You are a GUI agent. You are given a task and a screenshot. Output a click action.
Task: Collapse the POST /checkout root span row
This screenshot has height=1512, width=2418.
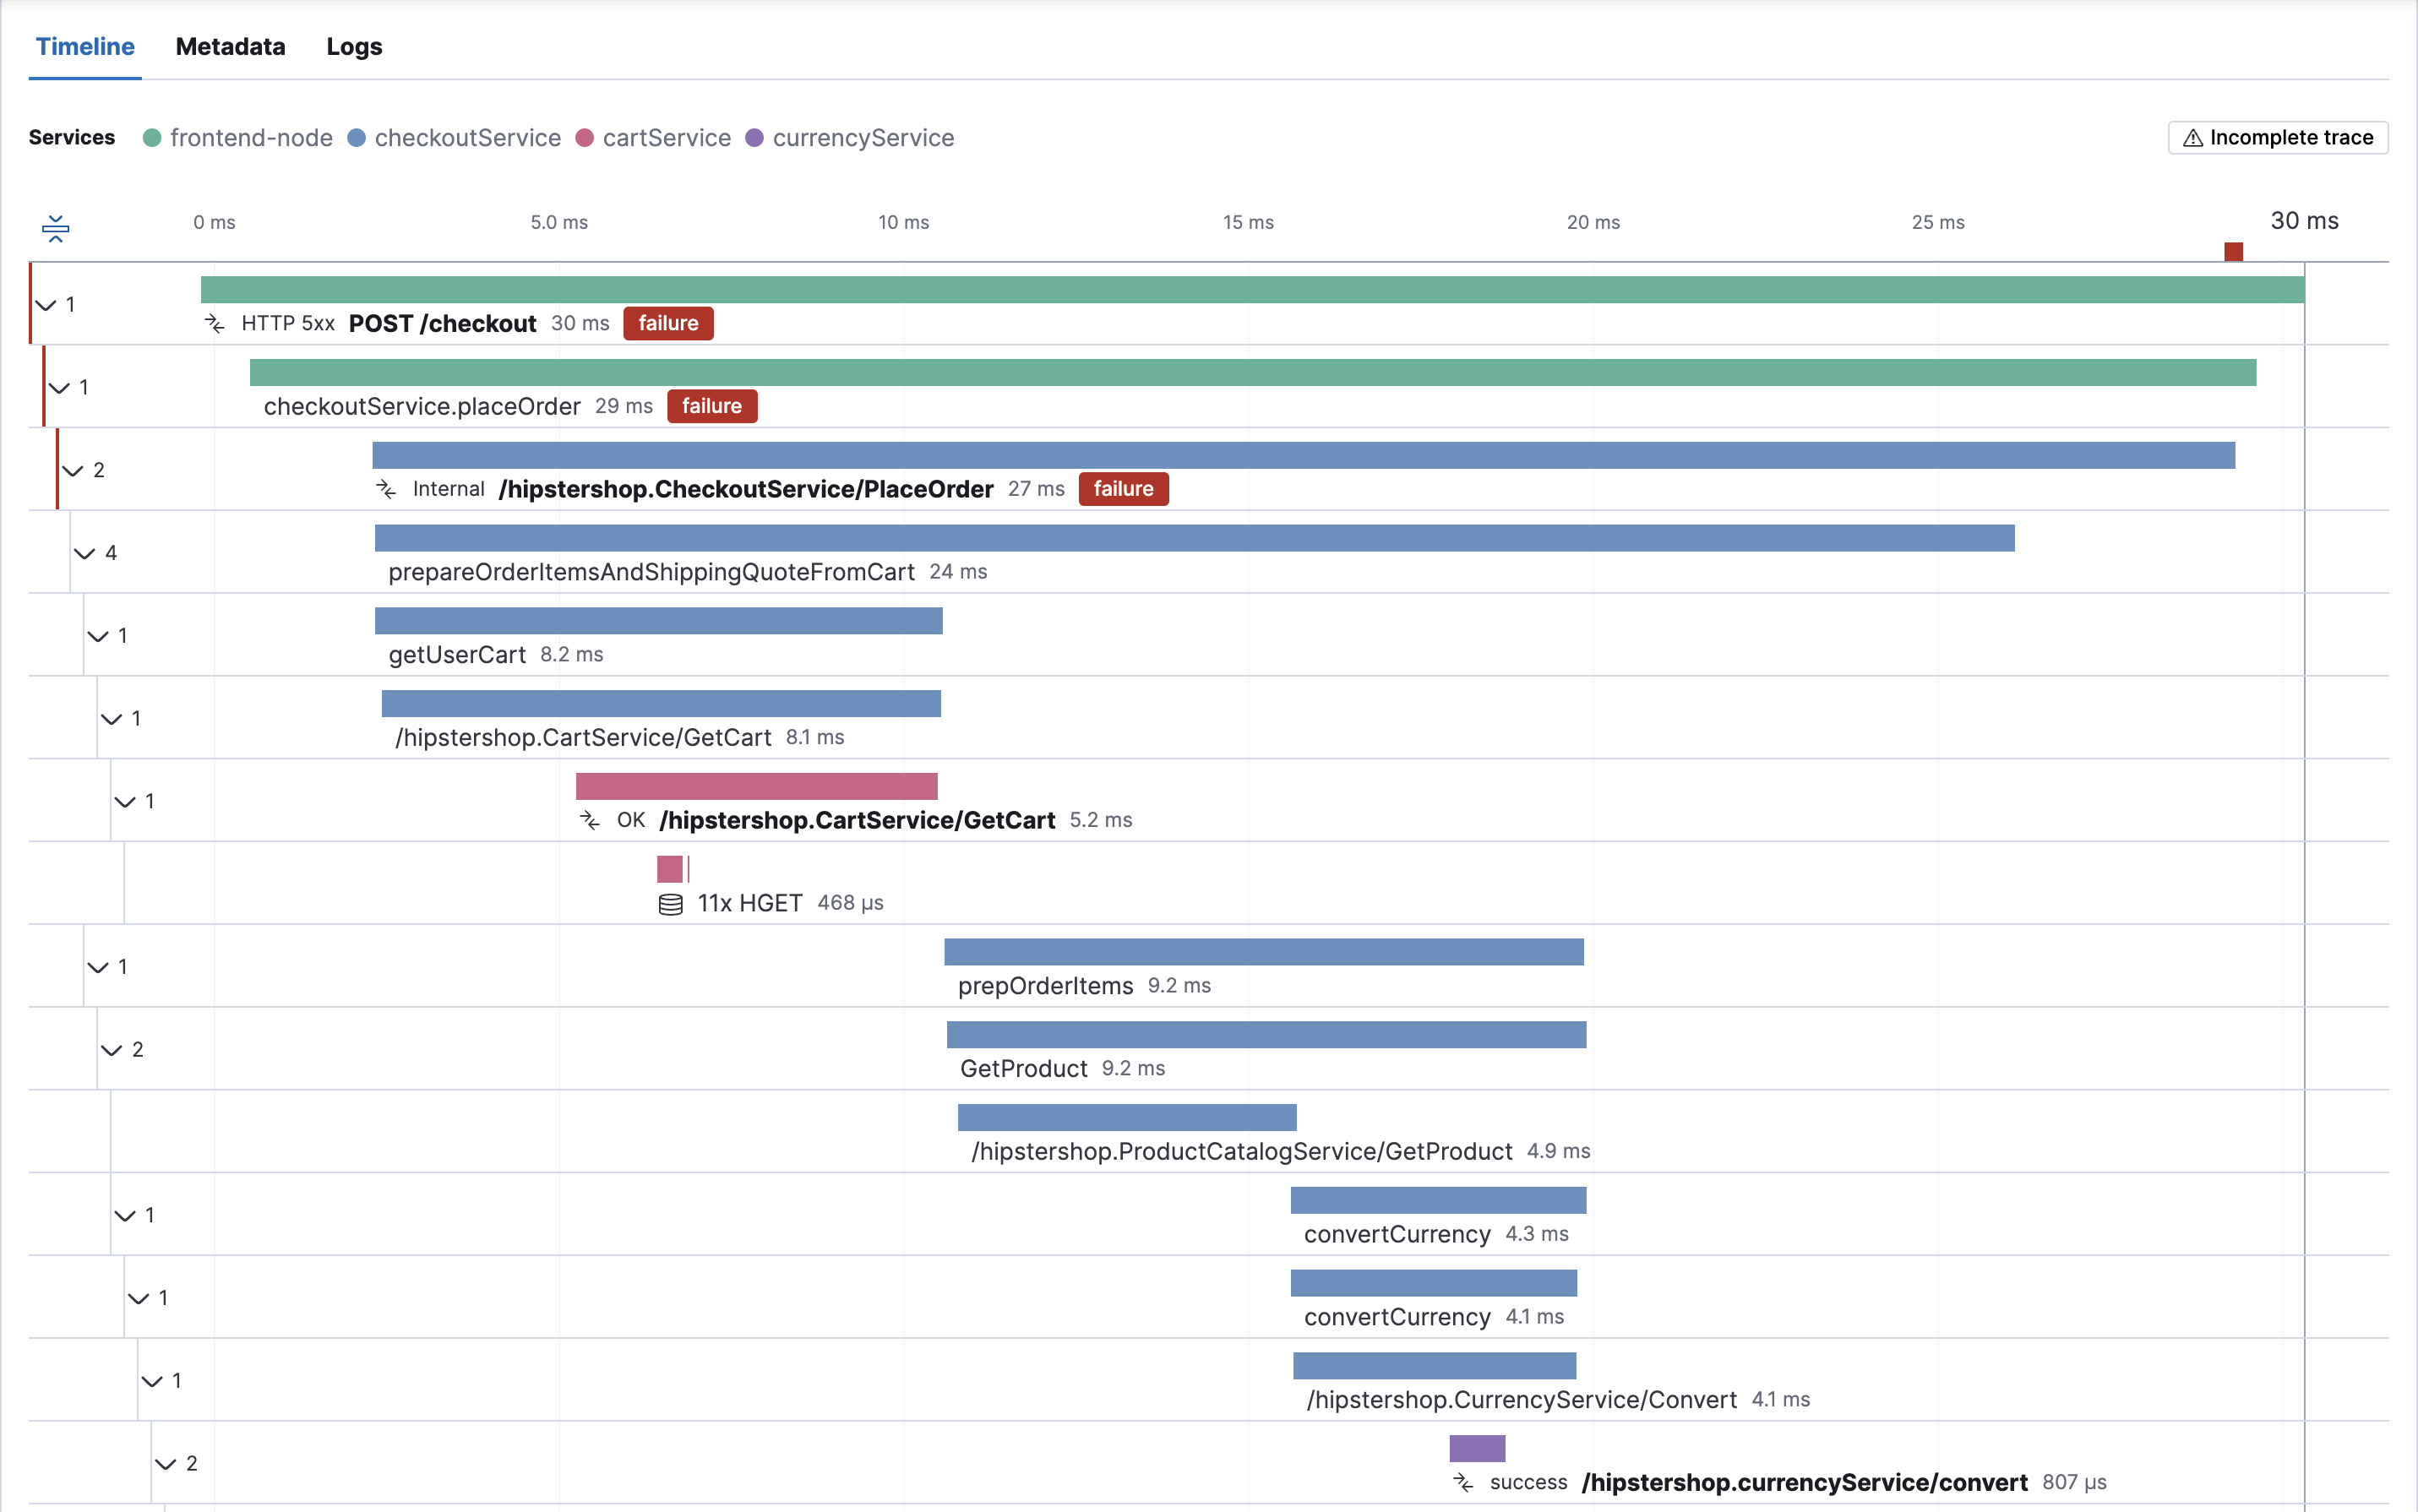pos(46,305)
